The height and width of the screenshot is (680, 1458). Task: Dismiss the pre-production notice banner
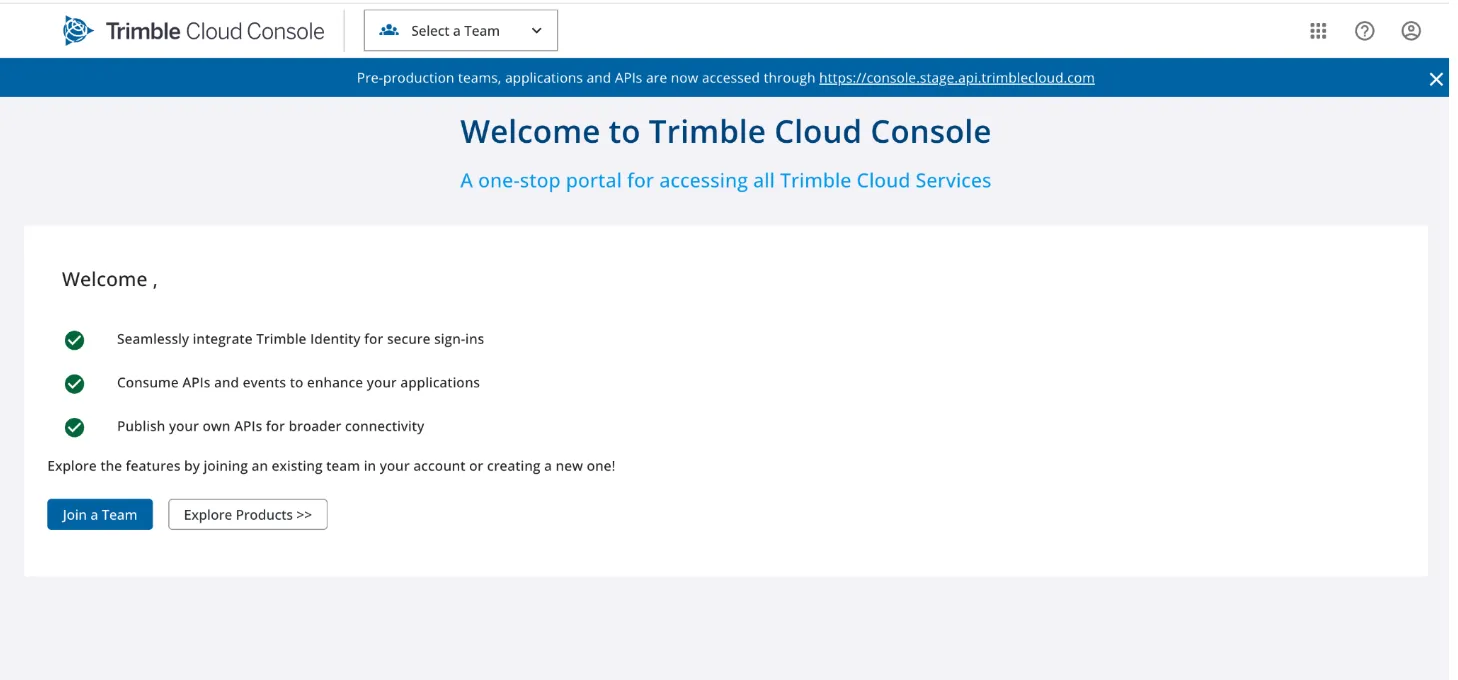1436,79
